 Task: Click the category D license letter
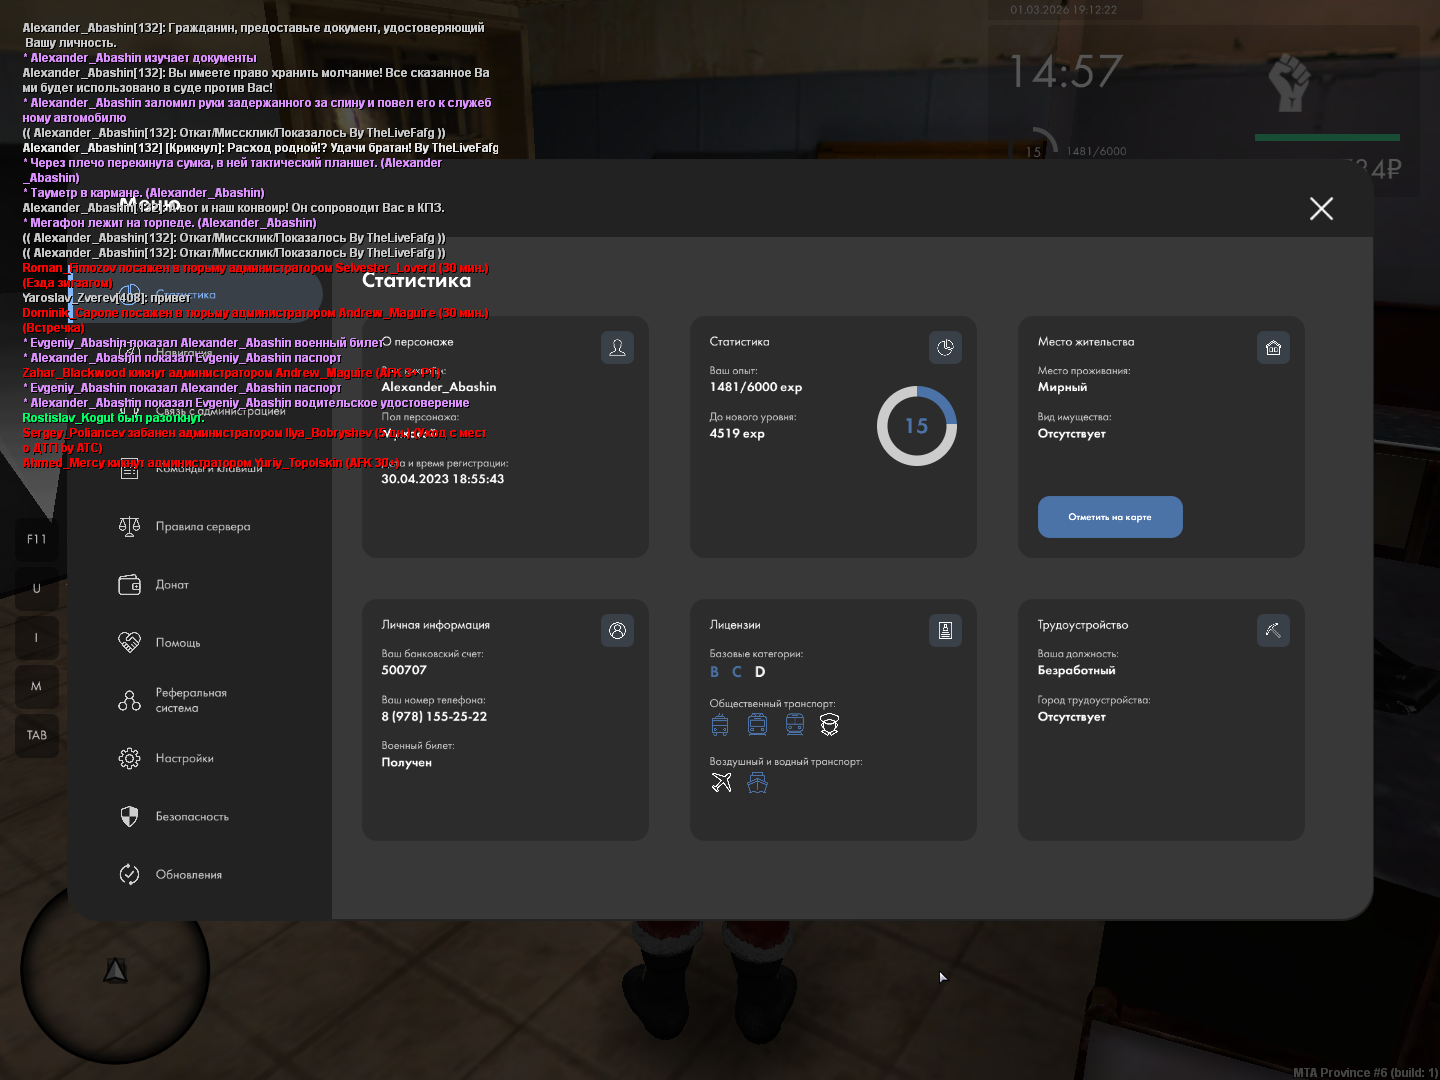760,672
